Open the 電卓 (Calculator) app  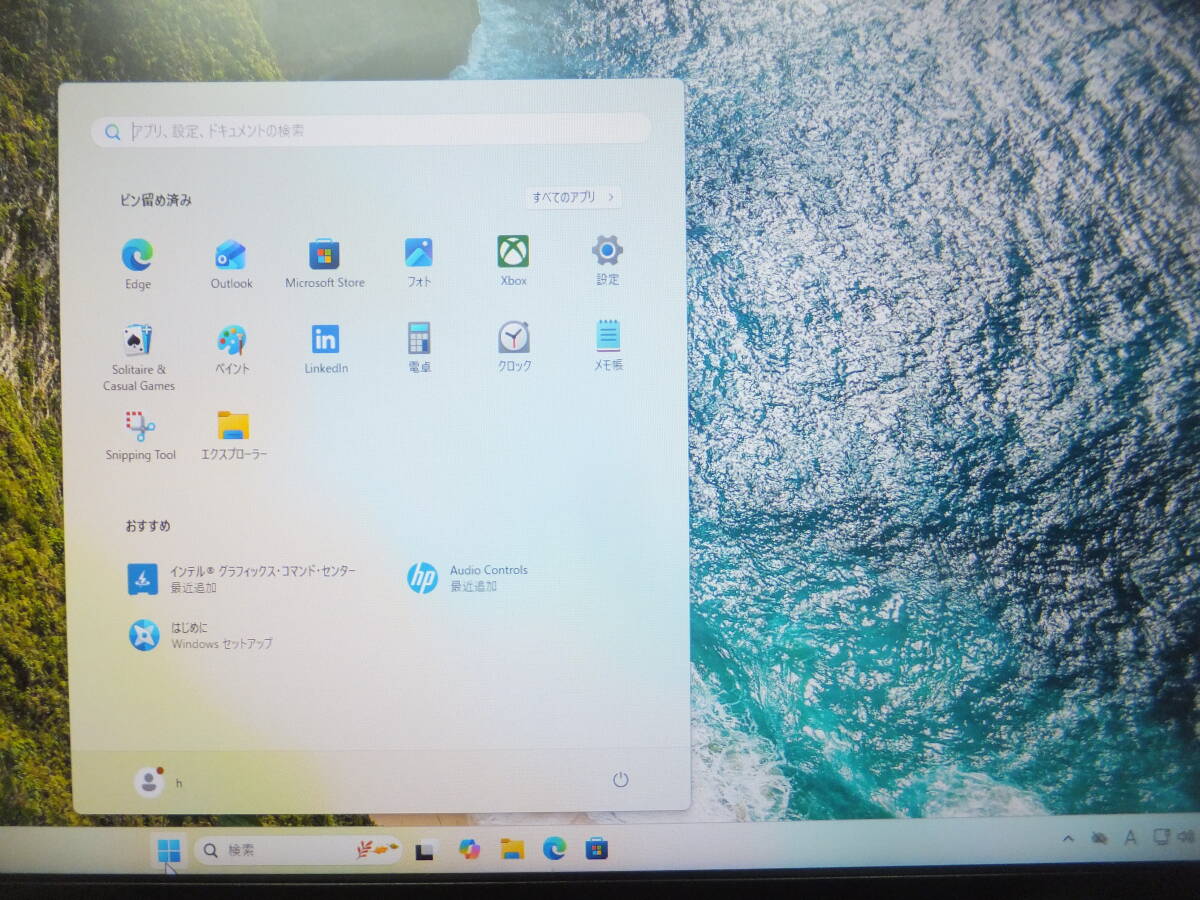coord(419,349)
